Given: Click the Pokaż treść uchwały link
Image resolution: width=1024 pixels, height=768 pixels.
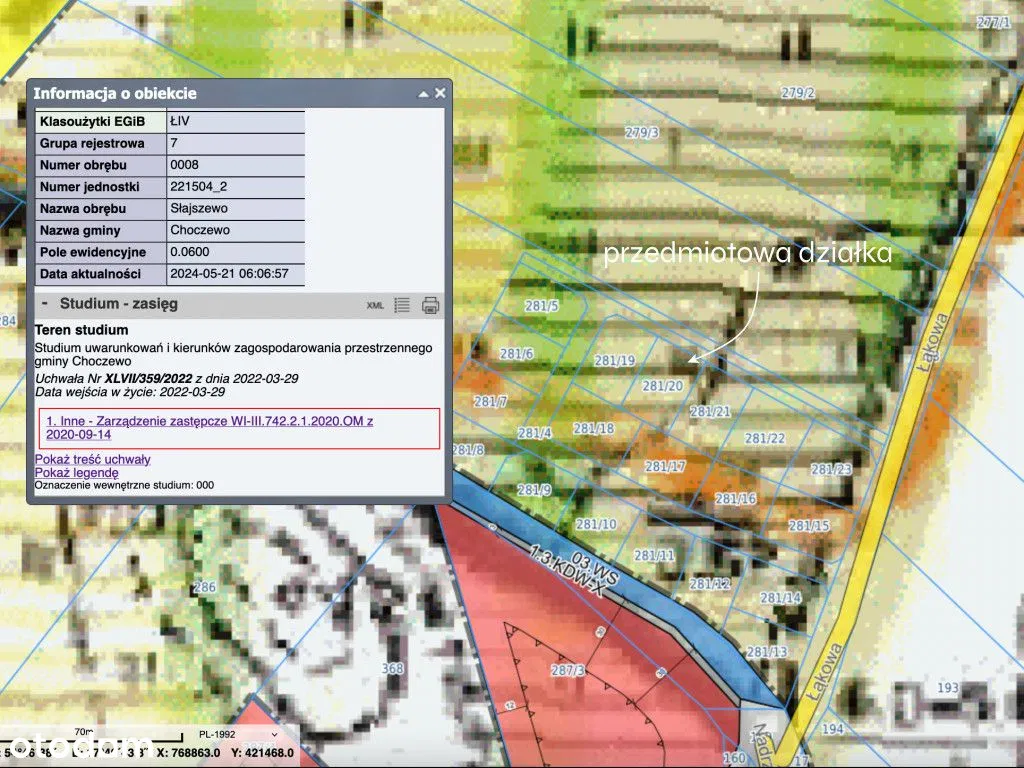Looking at the screenshot, I should pos(93,459).
